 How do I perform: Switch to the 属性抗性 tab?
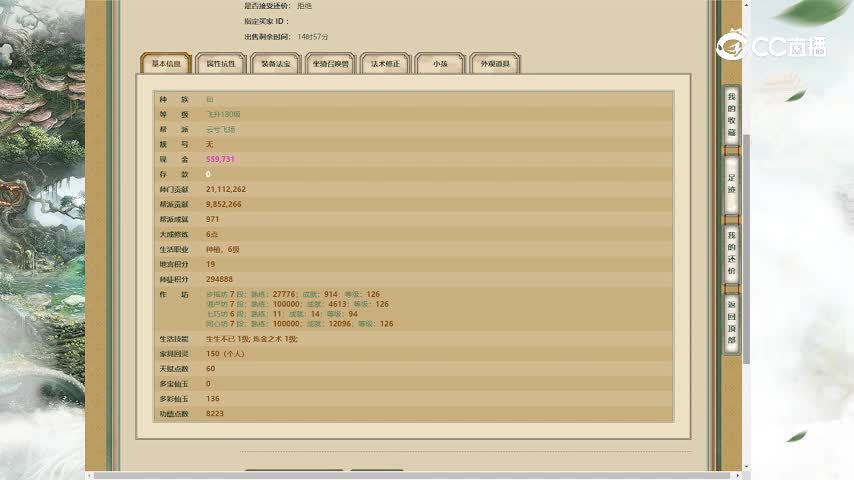pyautogui.click(x=220, y=64)
